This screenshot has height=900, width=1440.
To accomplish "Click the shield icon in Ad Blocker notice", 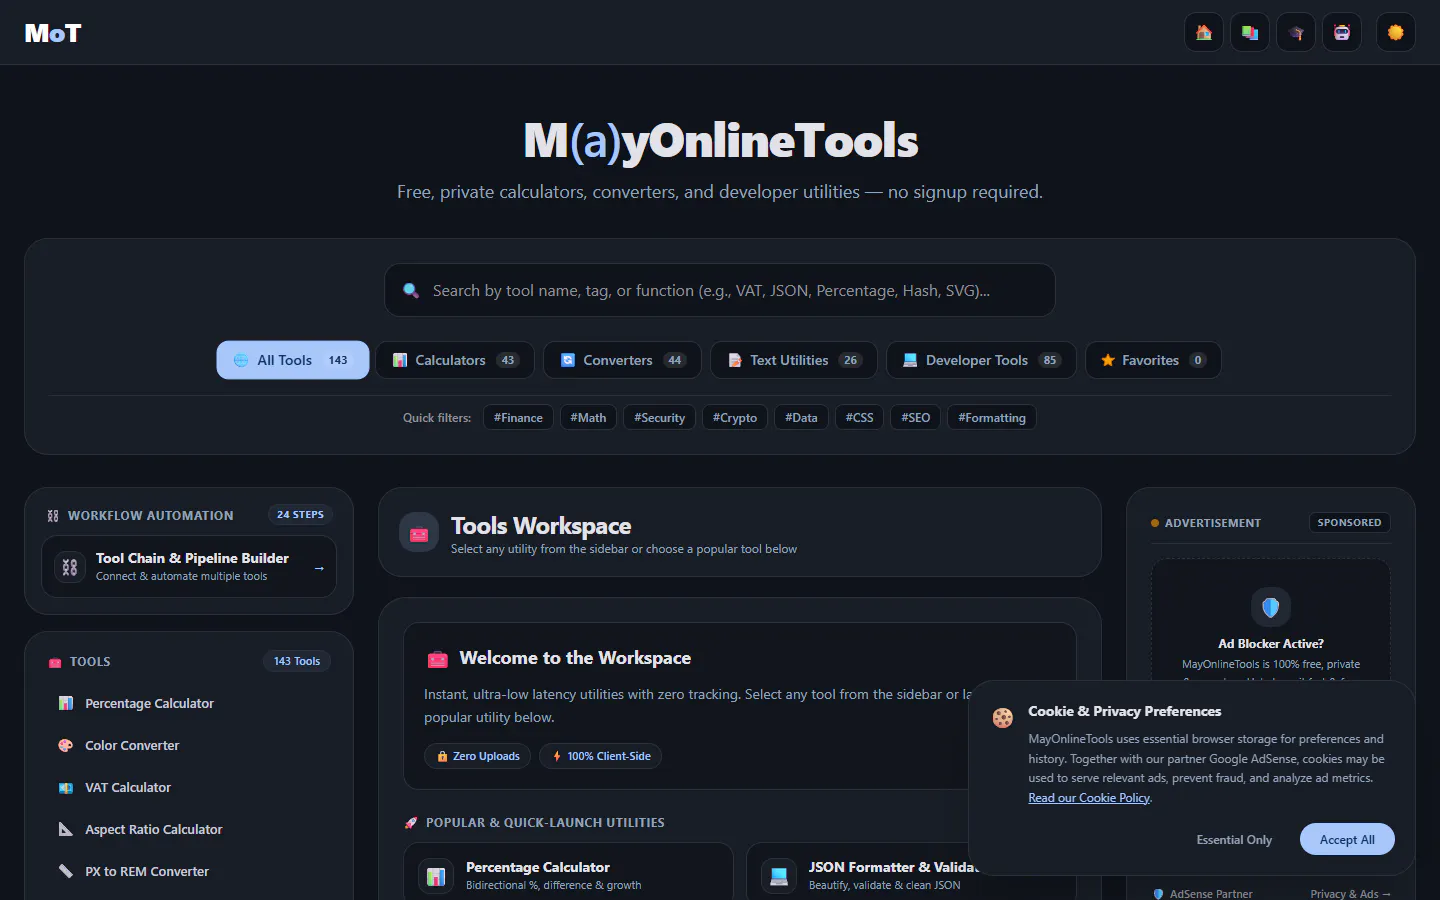I will [1271, 607].
